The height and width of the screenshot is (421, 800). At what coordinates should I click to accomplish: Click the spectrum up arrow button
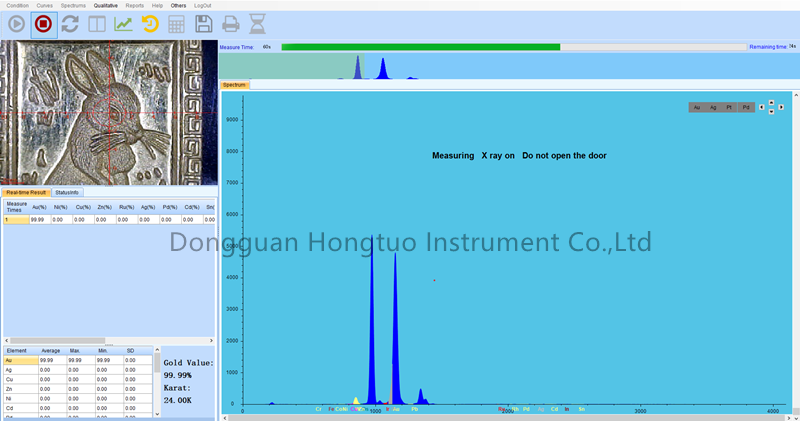(x=771, y=103)
